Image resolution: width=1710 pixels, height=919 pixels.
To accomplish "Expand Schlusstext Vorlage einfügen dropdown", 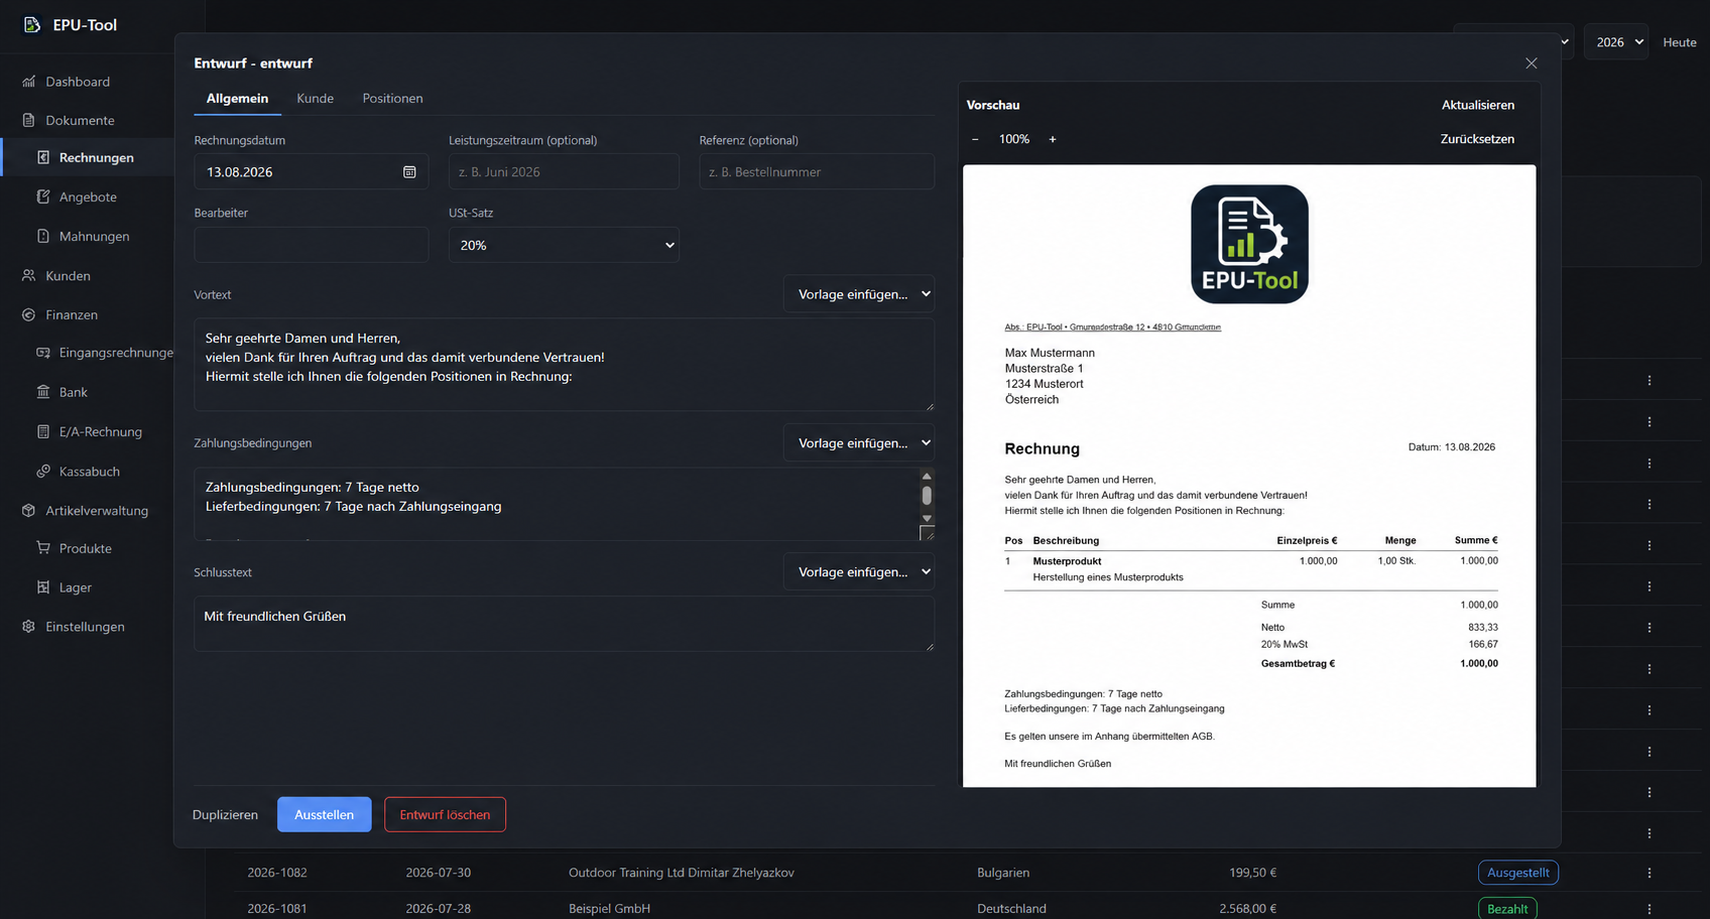I will click(x=859, y=572).
